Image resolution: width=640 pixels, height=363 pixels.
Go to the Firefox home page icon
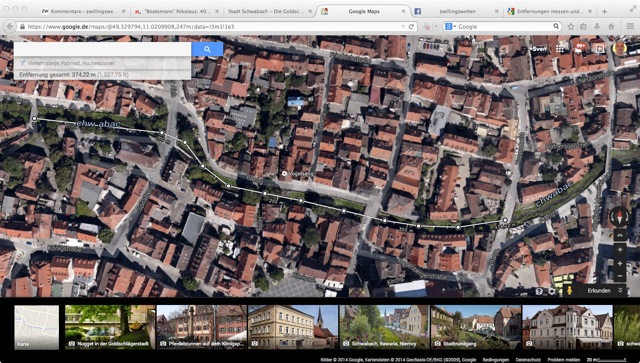(611, 27)
